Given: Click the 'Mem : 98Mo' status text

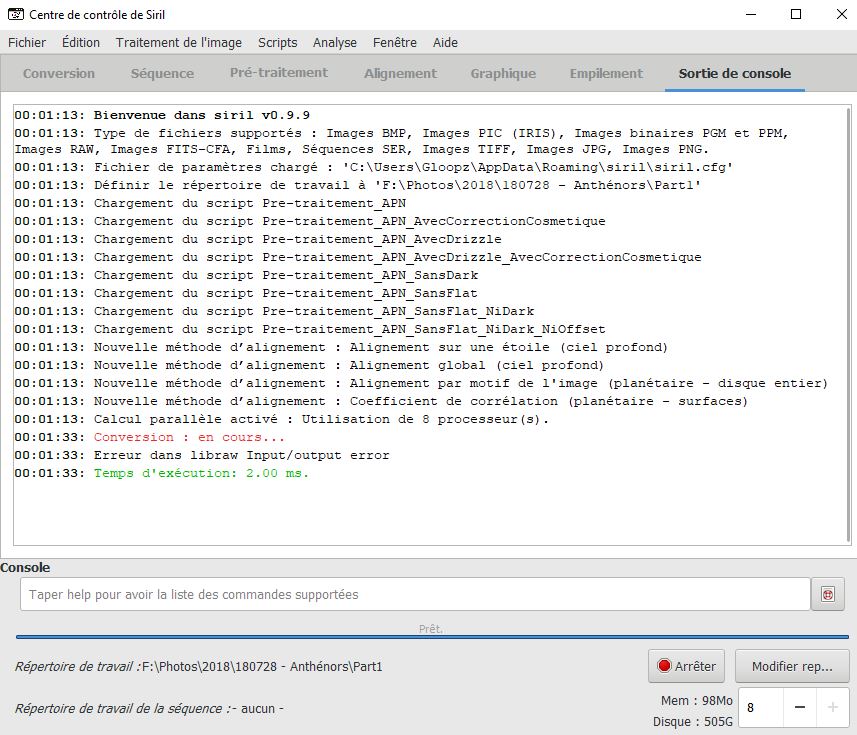Looking at the screenshot, I should (x=696, y=701).
